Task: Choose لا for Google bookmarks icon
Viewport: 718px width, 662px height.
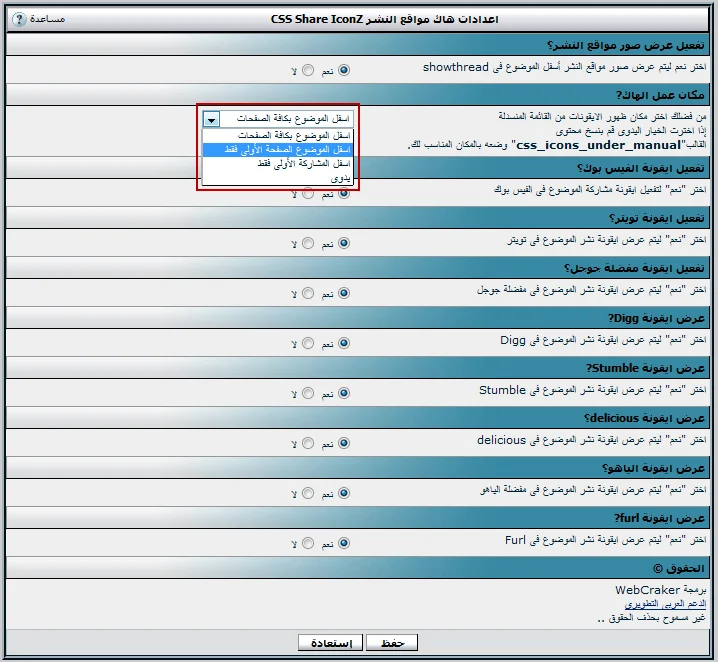Action: pyautogui.click(x=307, y=293)
